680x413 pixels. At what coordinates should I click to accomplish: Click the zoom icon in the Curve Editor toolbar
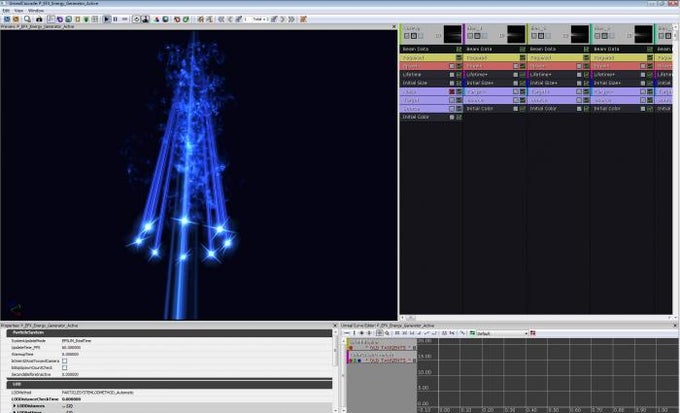click(x=387, y=333)
